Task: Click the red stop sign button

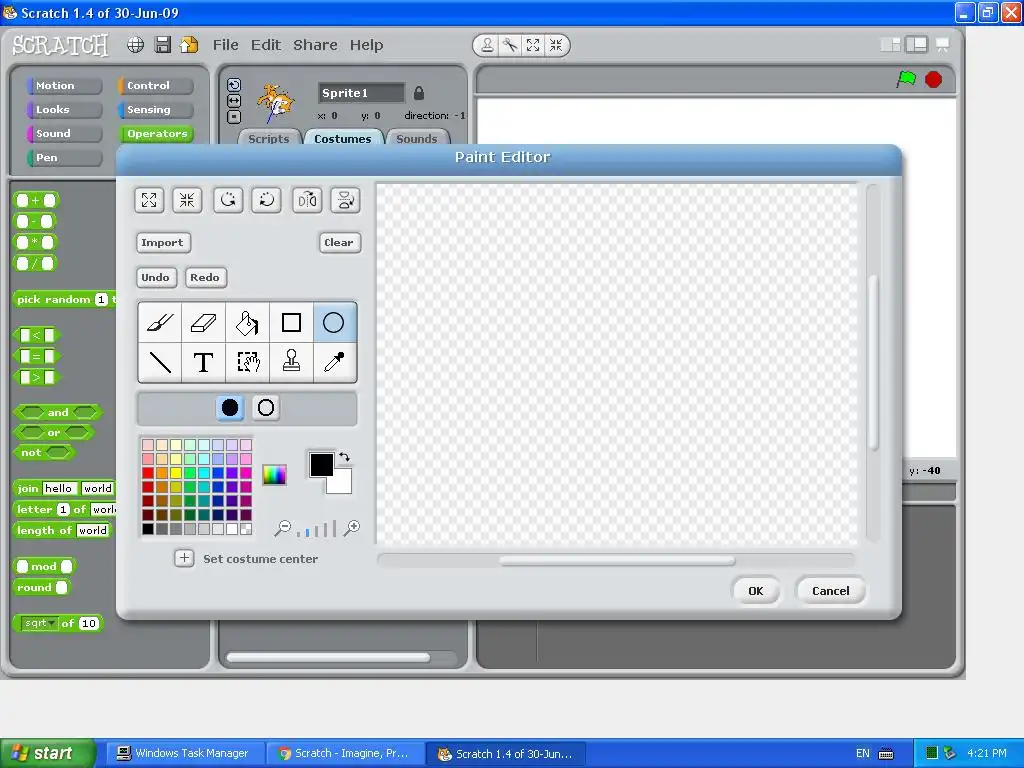Action: [x=934, y=80]
